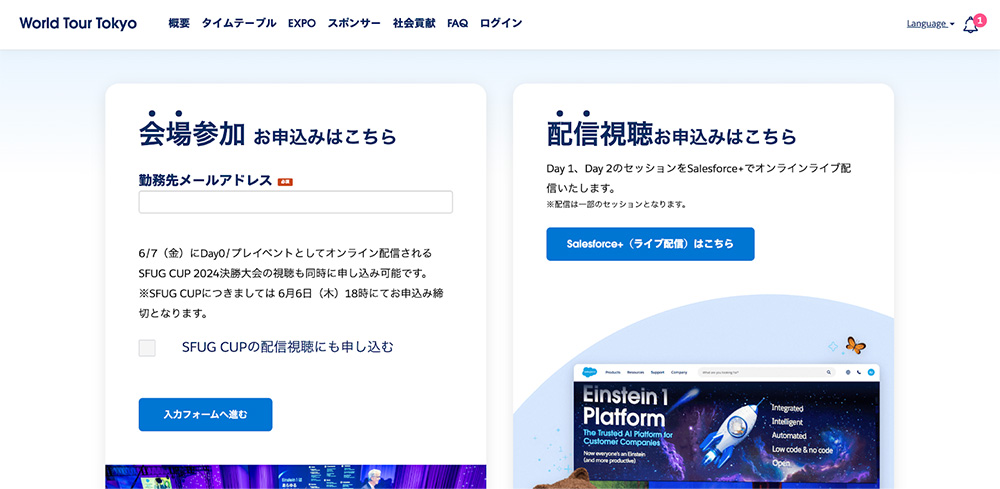Click the 入力フォームへ進む button

coord(205,414)
